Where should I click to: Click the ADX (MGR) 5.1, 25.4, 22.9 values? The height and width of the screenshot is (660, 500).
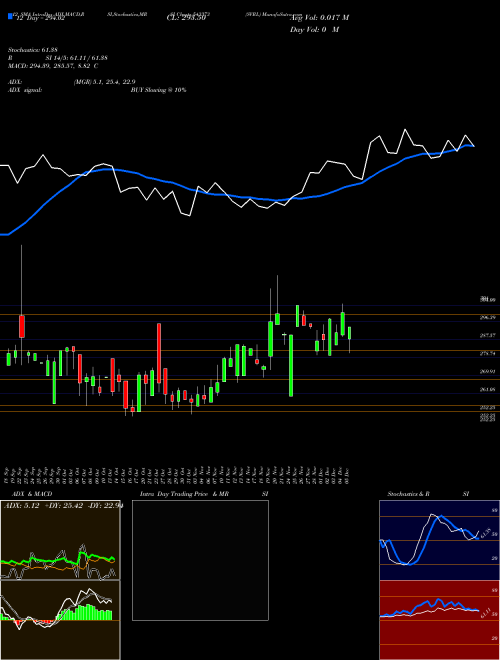(x=104, y=82)
